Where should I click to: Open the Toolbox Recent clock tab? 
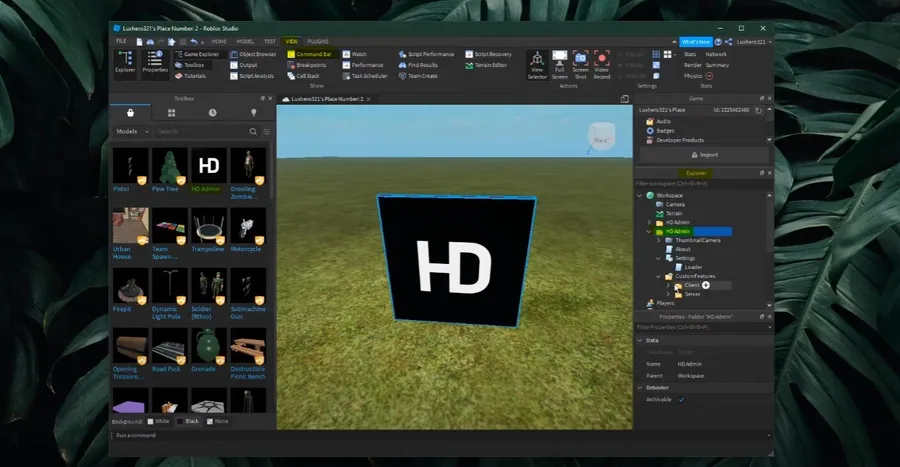click(x=212, y=113)
